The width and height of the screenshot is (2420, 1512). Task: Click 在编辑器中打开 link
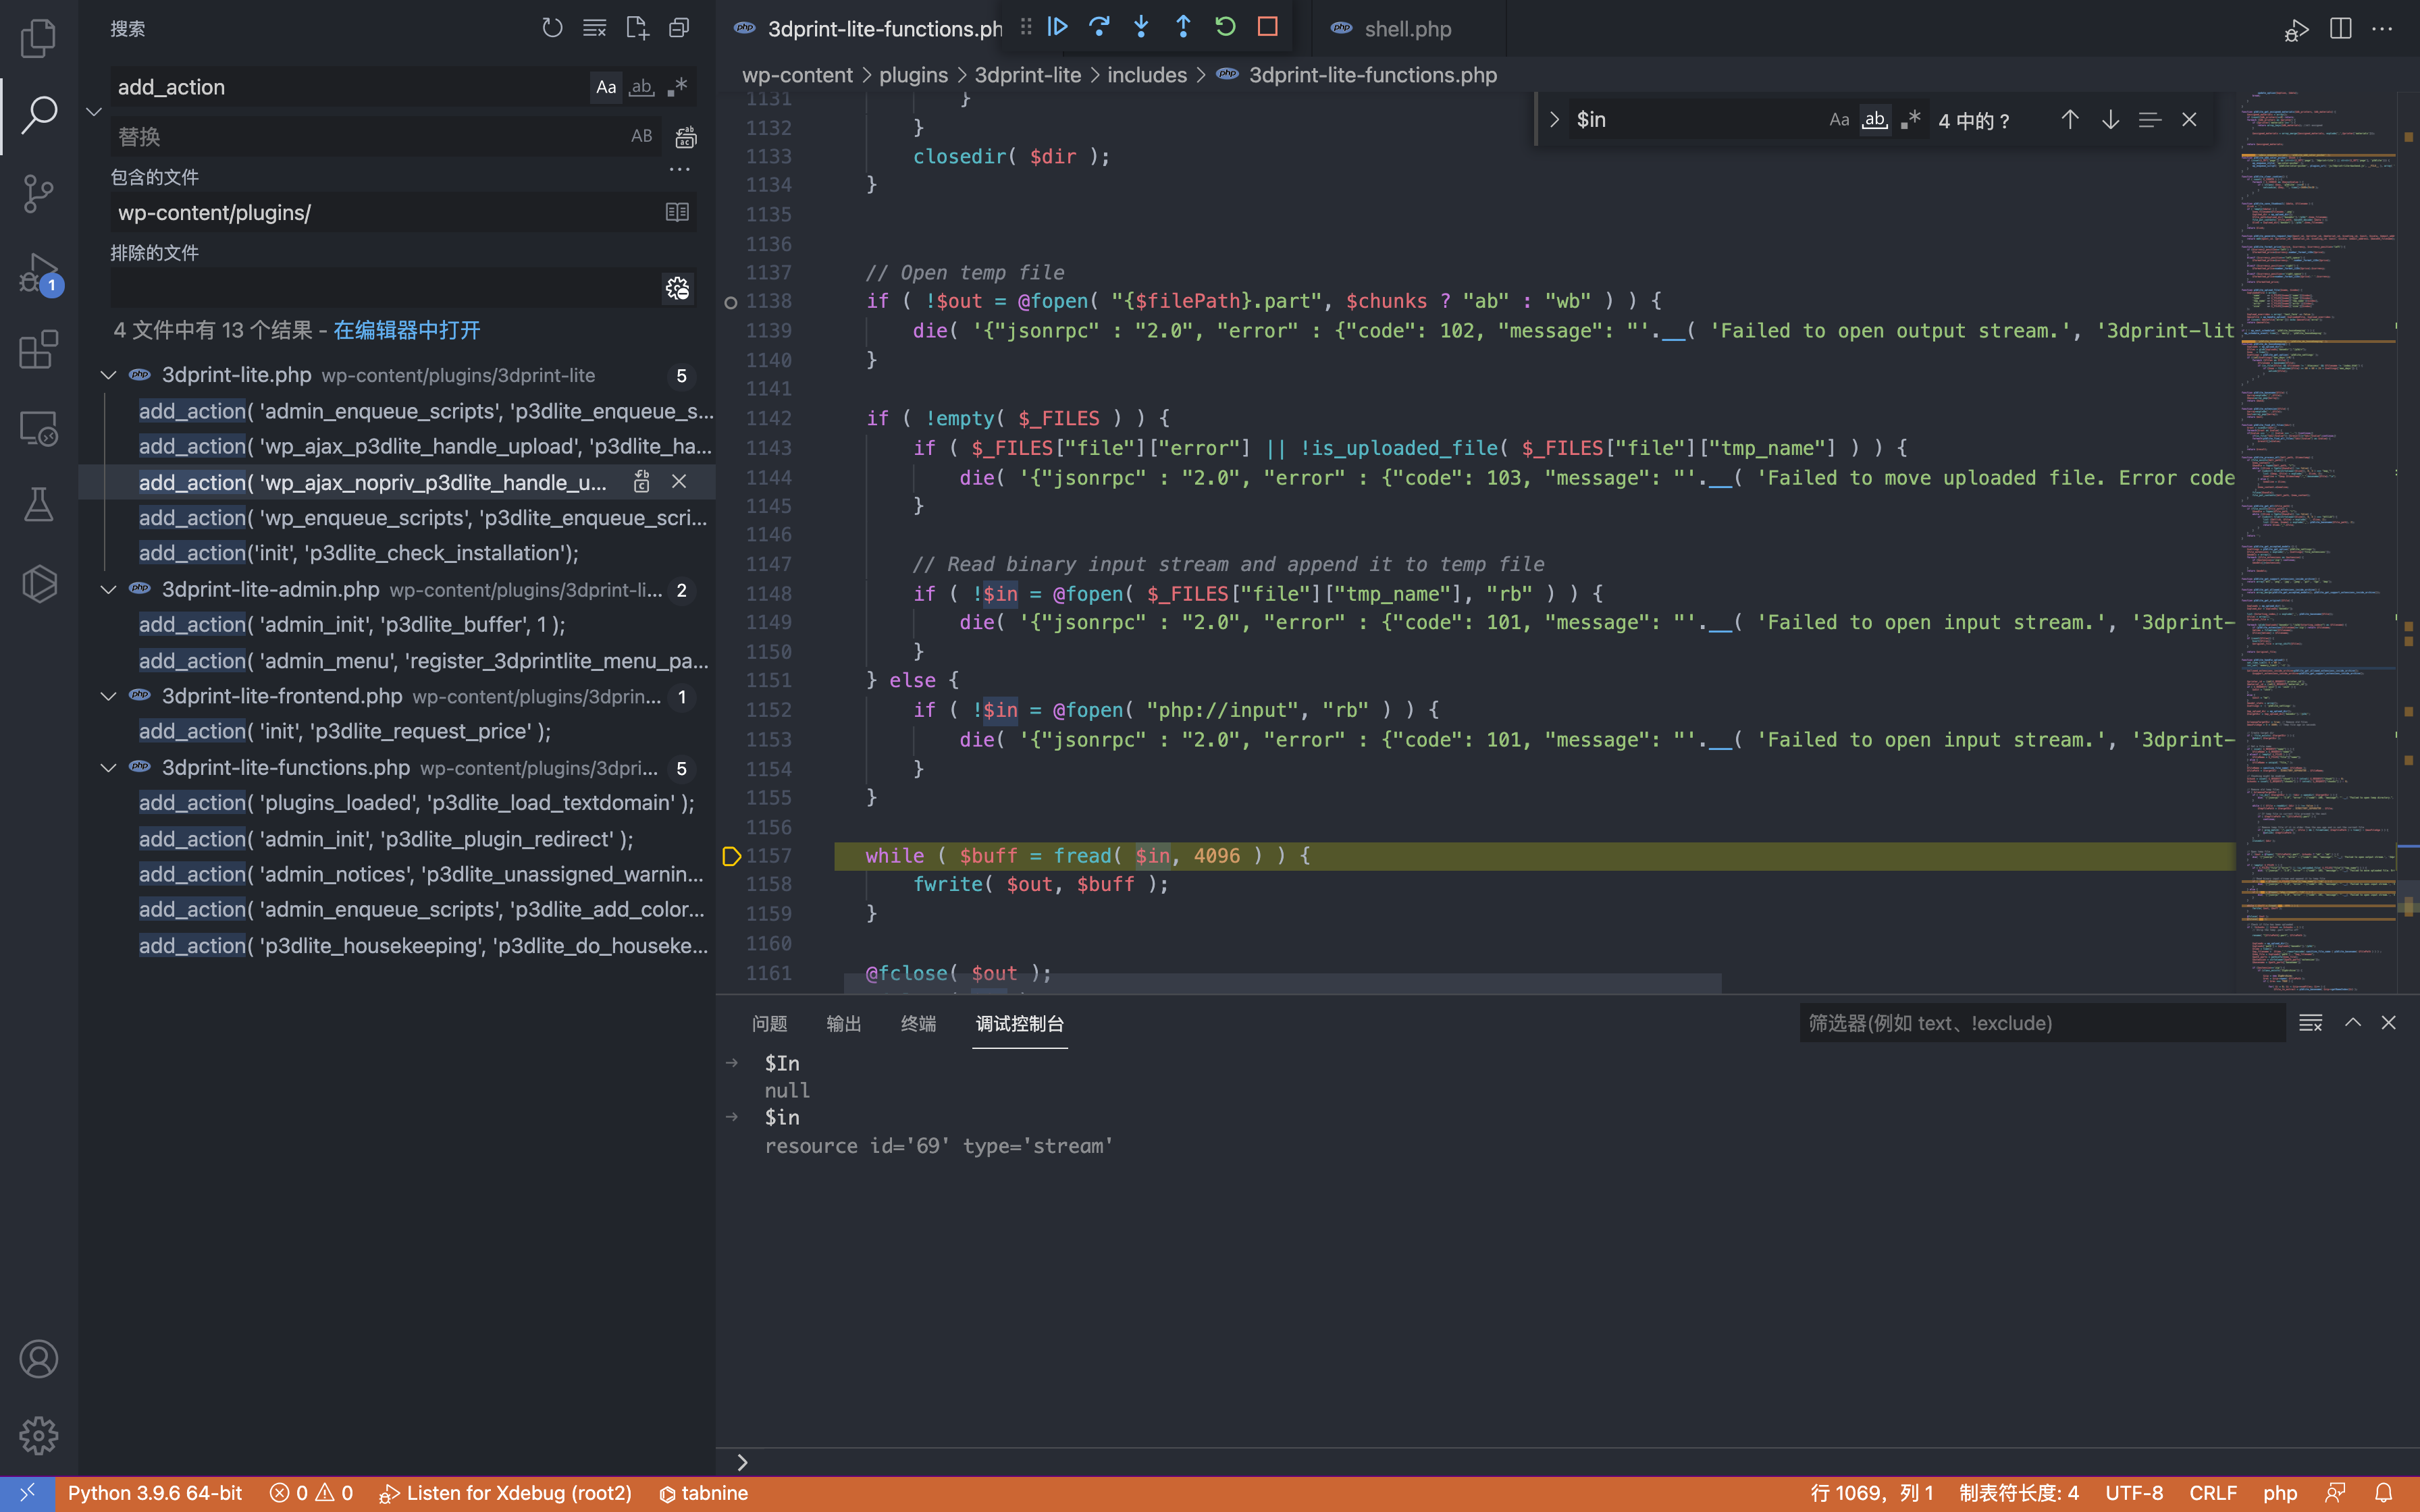(x=406, y=330)
